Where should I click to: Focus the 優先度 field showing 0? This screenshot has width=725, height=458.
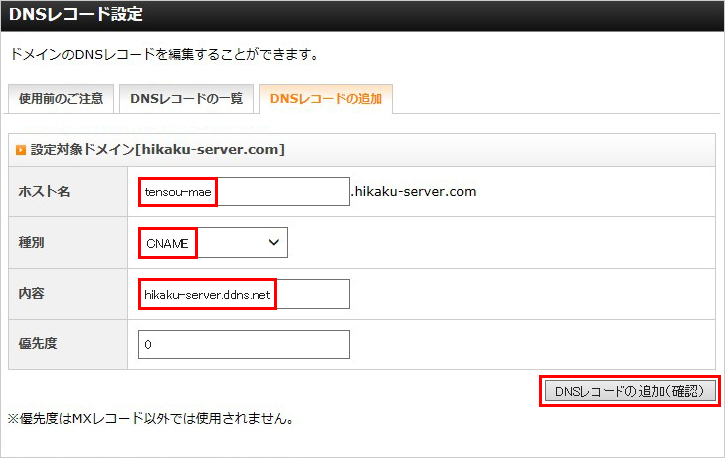click(x=243, y=345)
